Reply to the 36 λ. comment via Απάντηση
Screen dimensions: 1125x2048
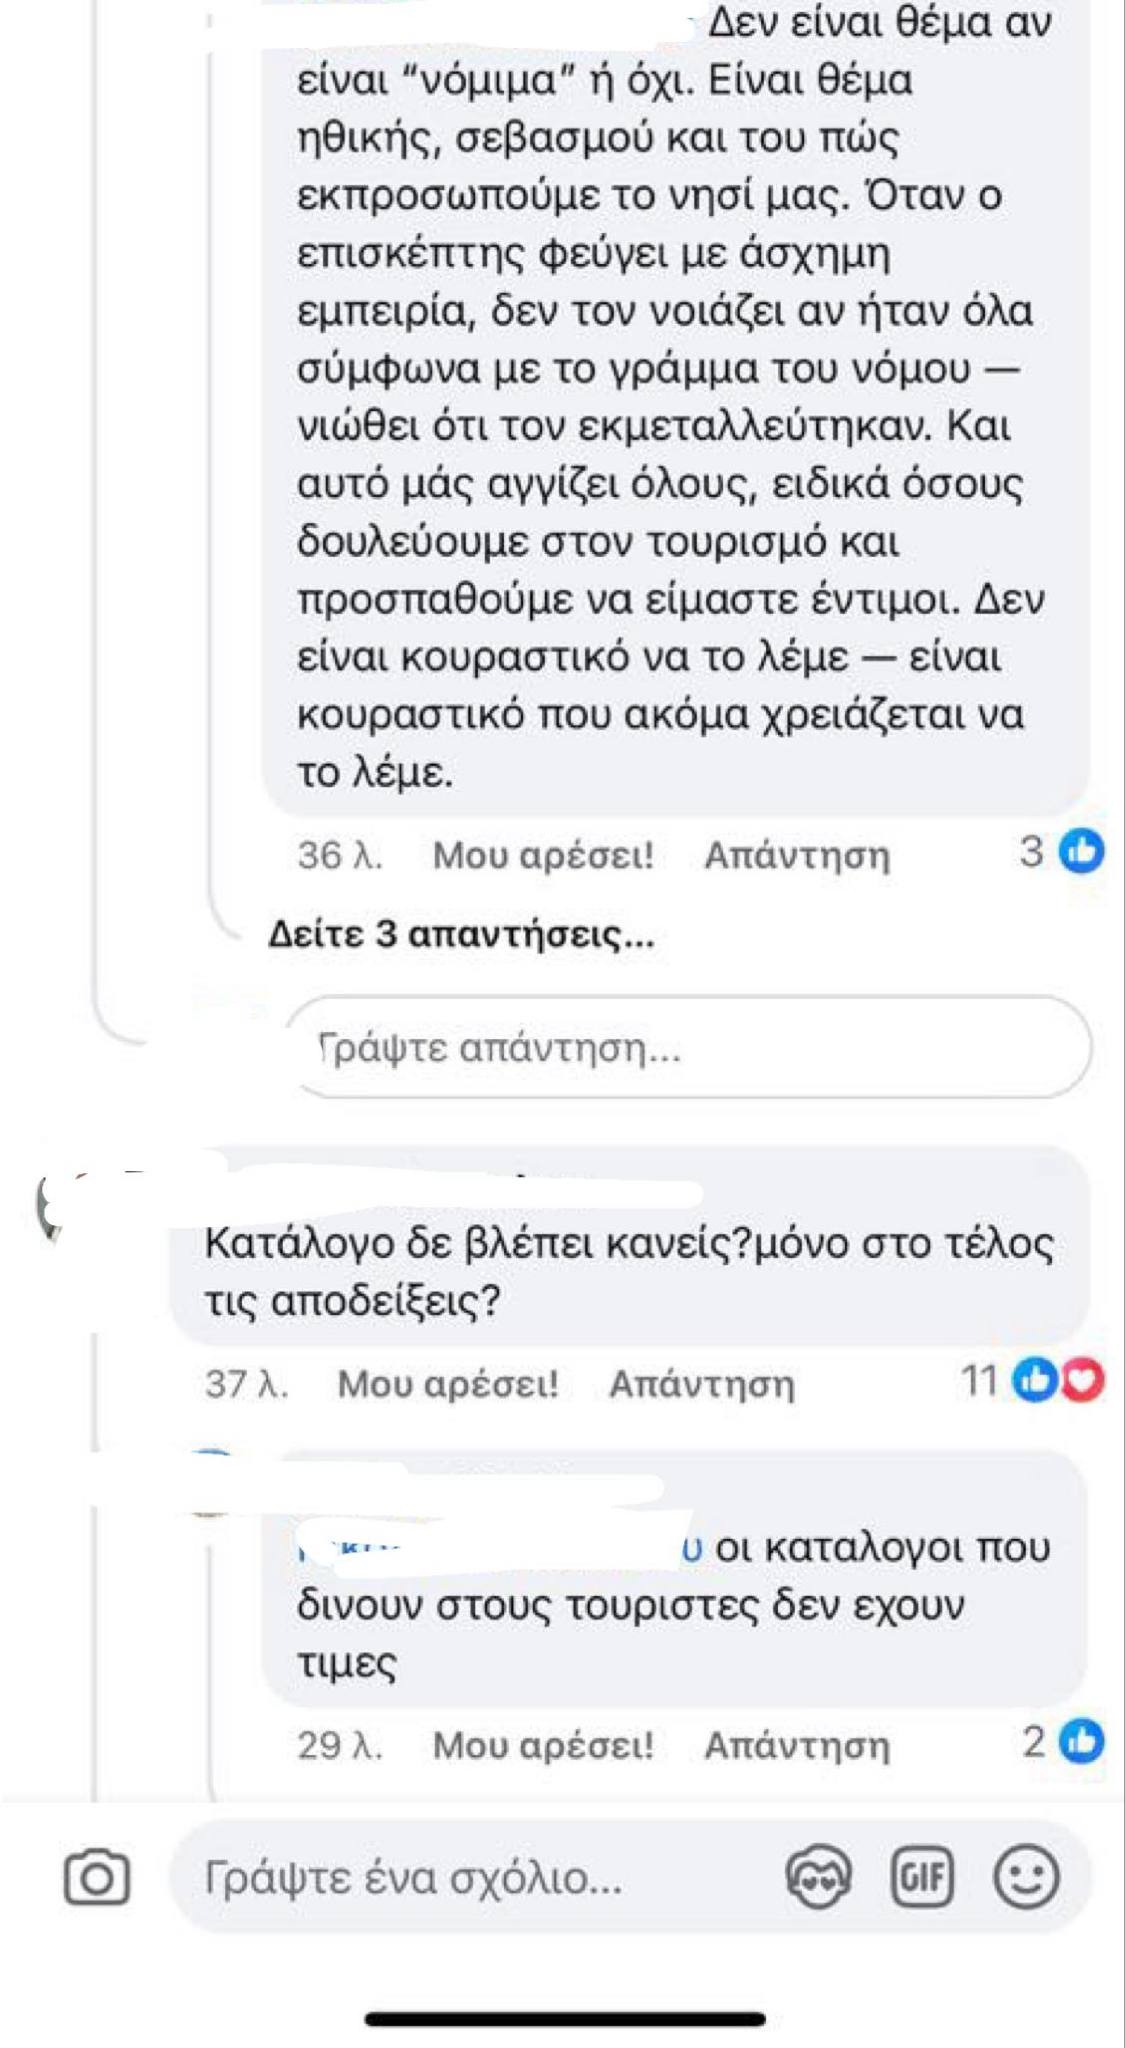pyautogui.click(x=796, y=855)
